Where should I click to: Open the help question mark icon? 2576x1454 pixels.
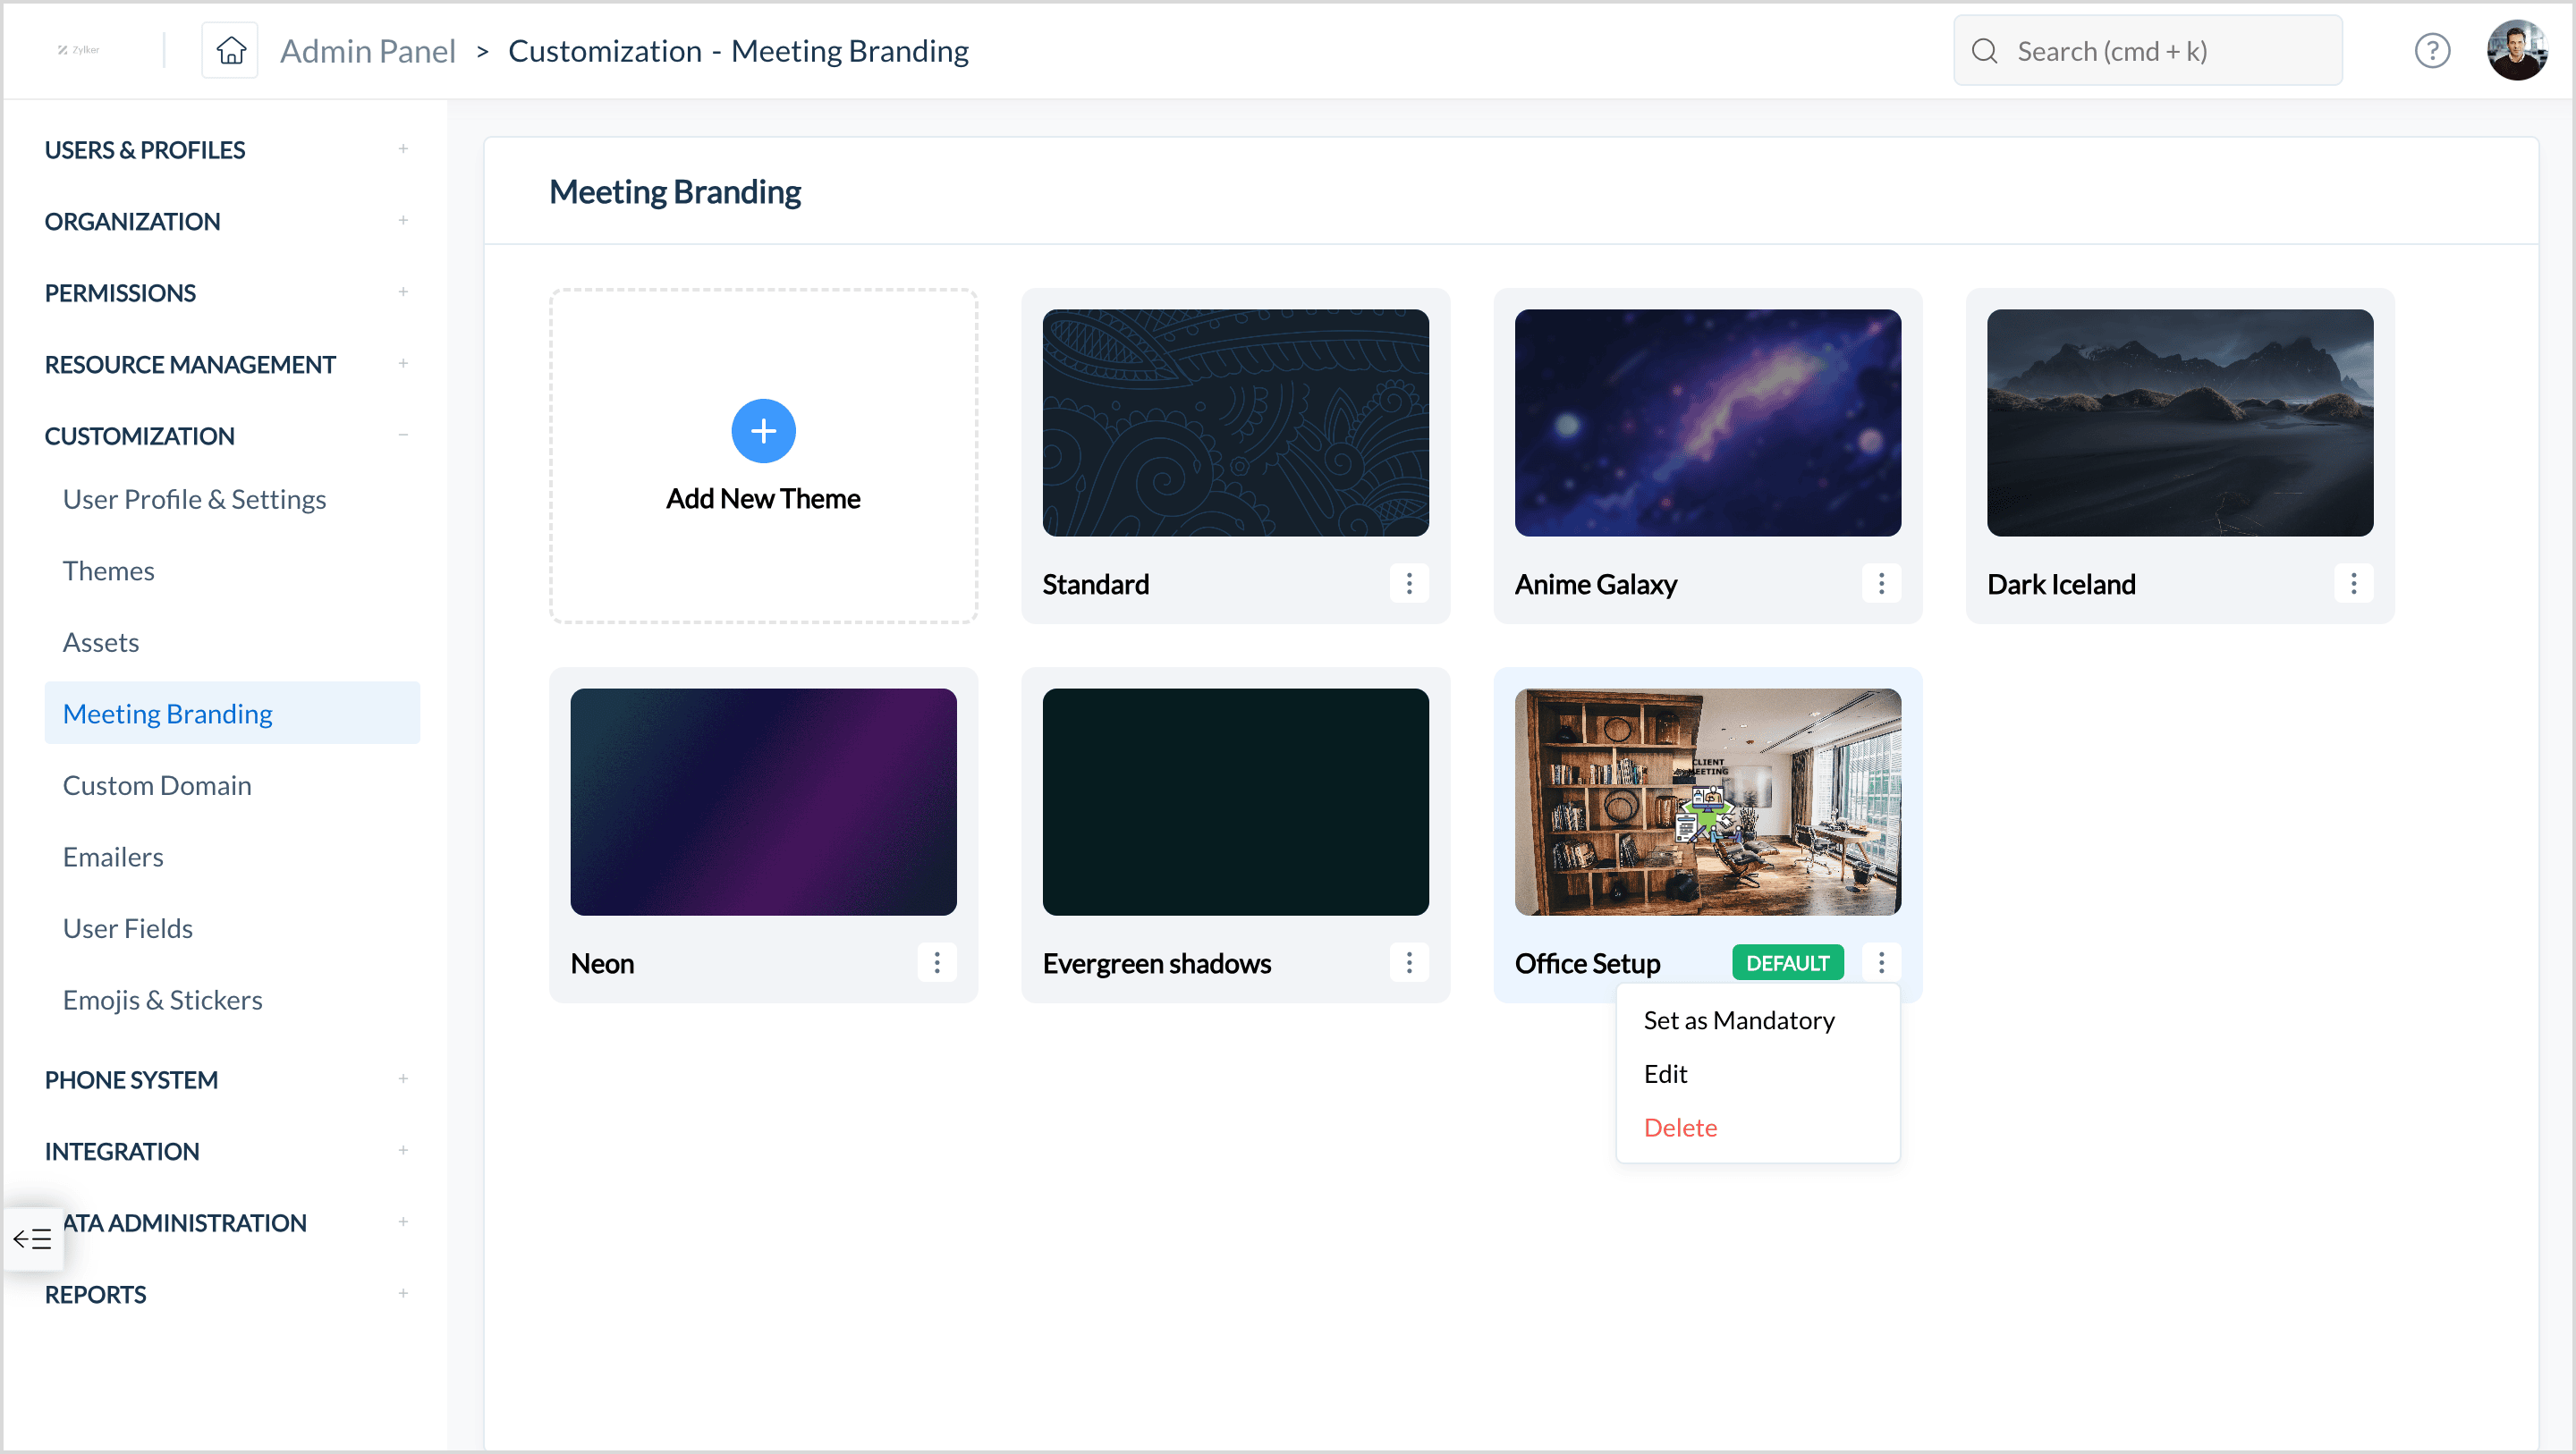[2431, 50]
